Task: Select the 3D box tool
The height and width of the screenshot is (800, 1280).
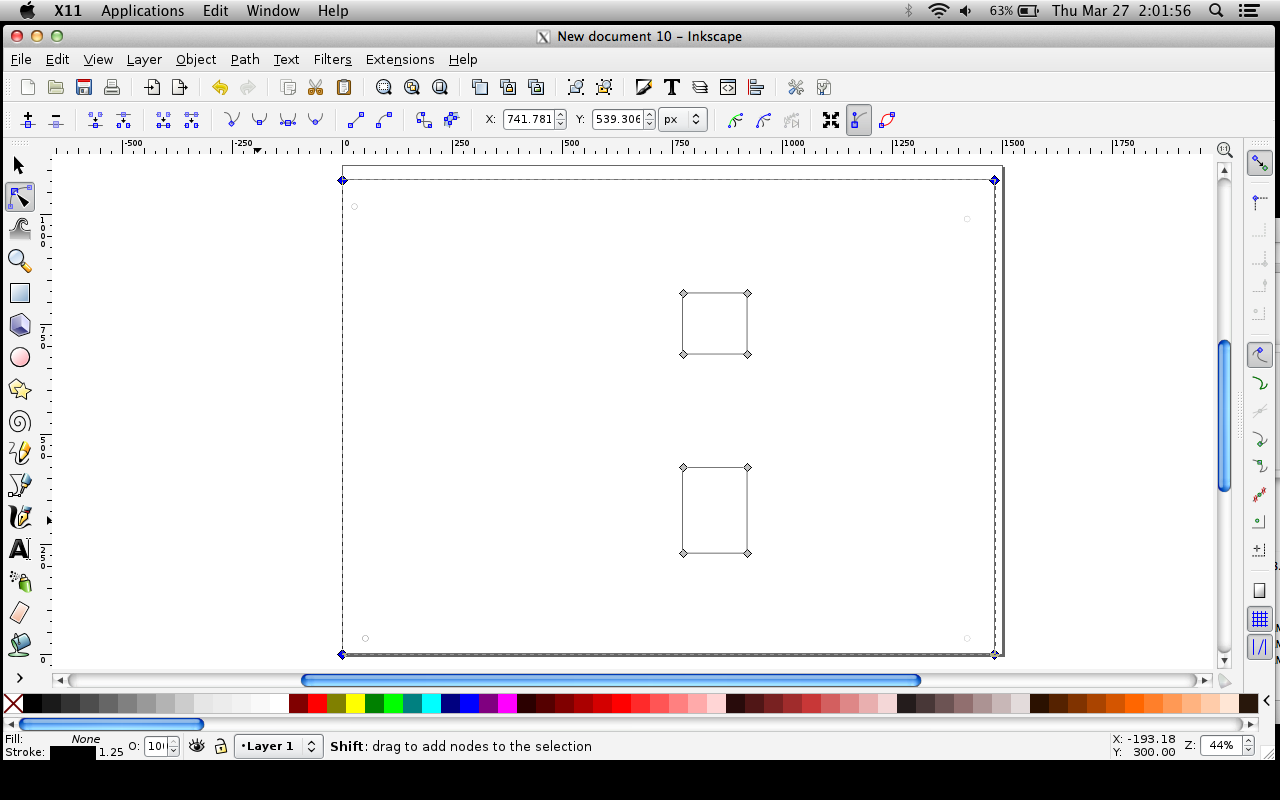Action: [x=19, y=325]
